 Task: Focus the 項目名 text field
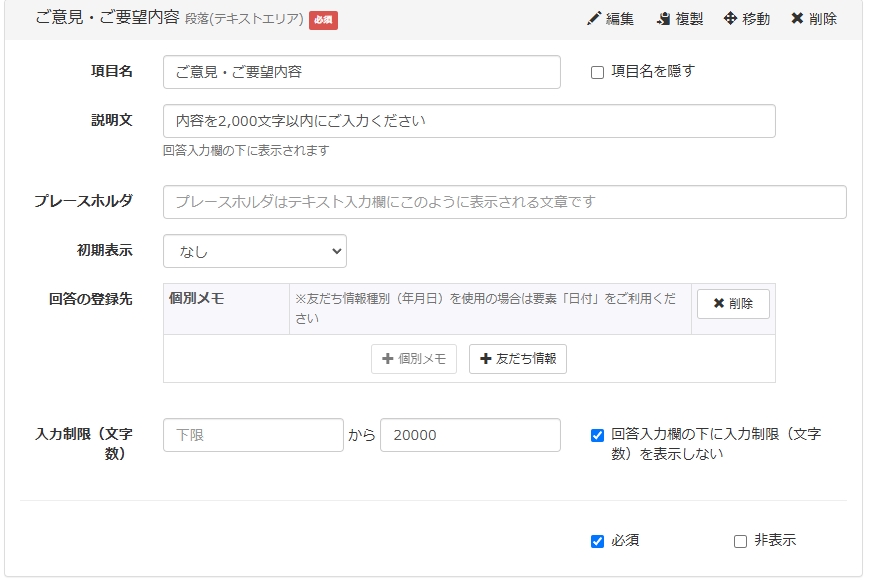point(361,72)
